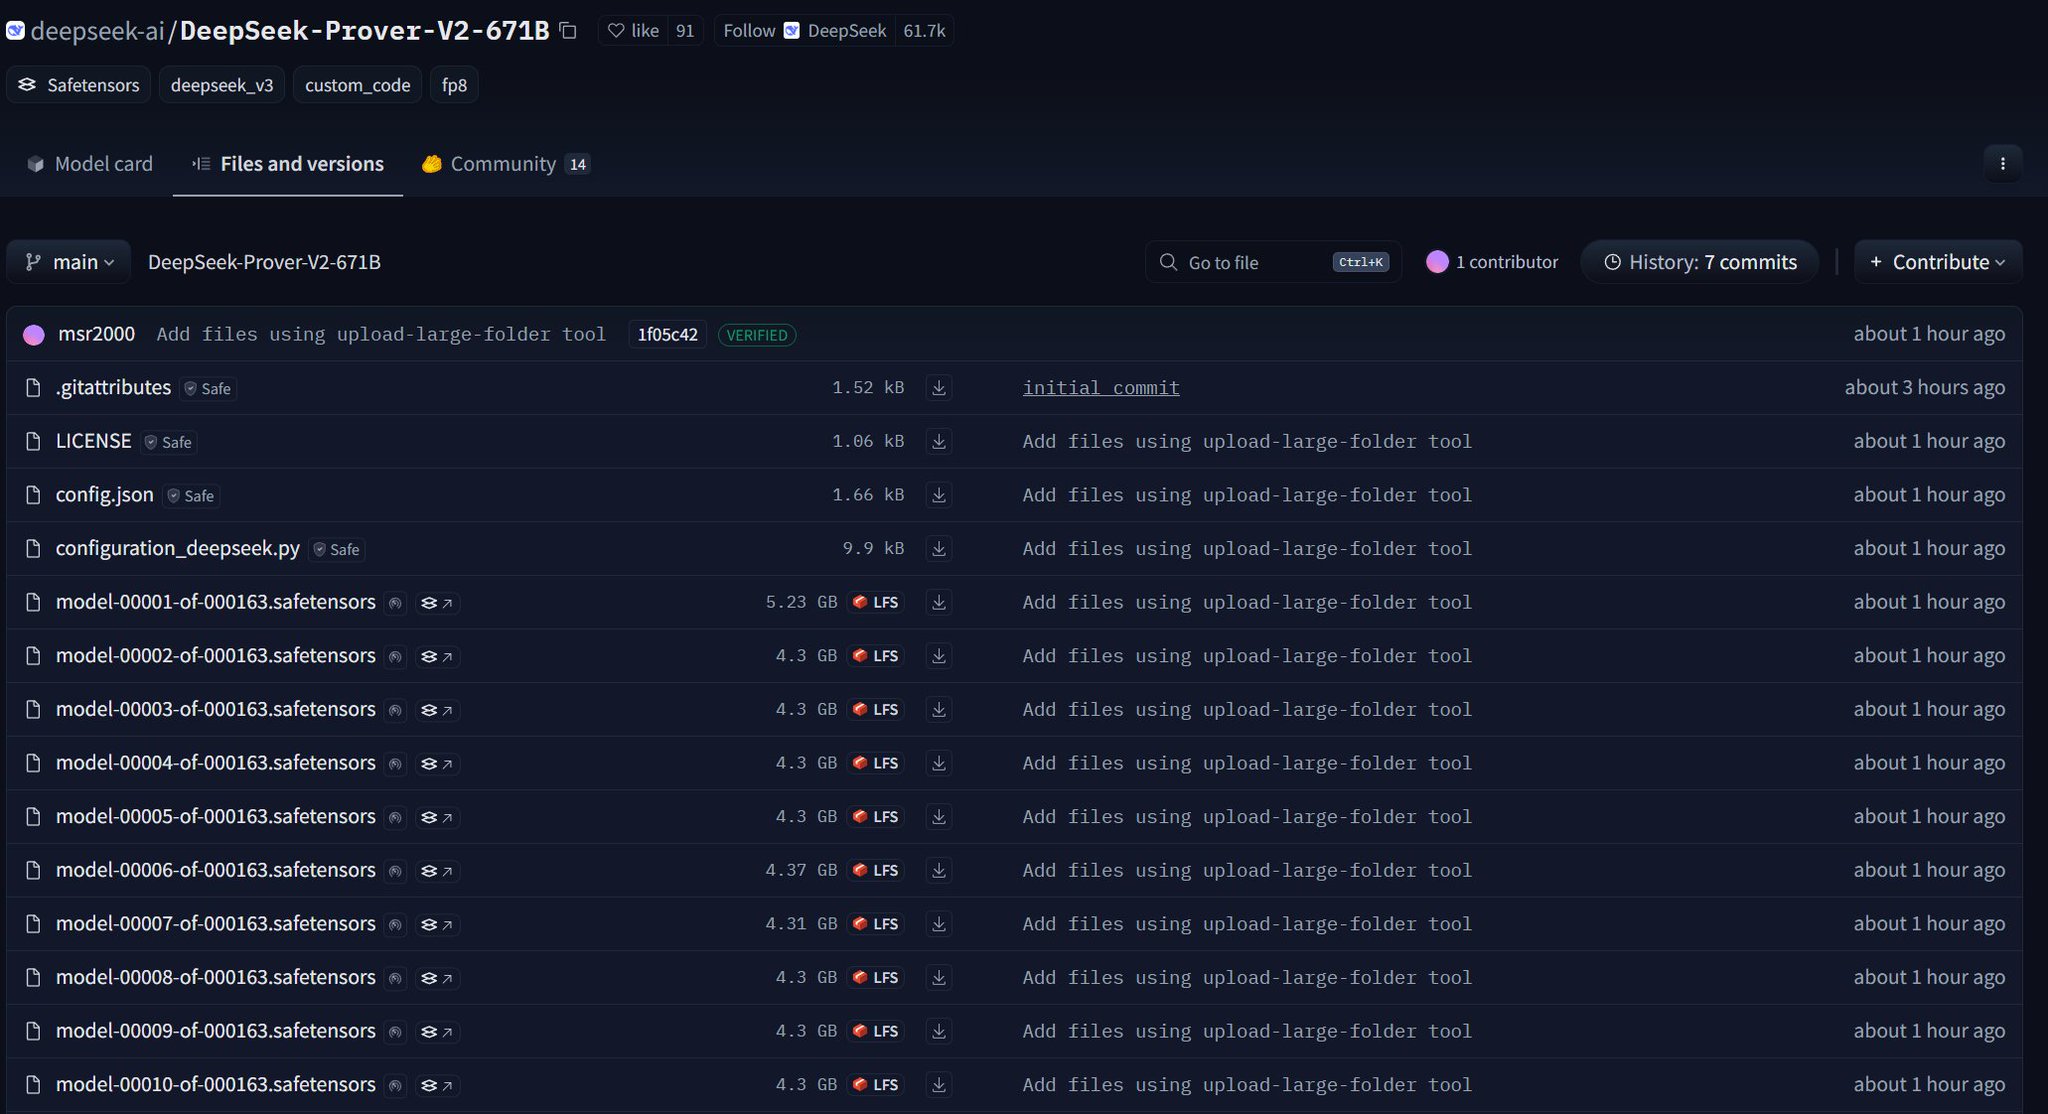Image resolution: width=2048 pixels, height=1114 pixels.
Task: Switch to the Model card tab
Action: (x=90, y=164)
